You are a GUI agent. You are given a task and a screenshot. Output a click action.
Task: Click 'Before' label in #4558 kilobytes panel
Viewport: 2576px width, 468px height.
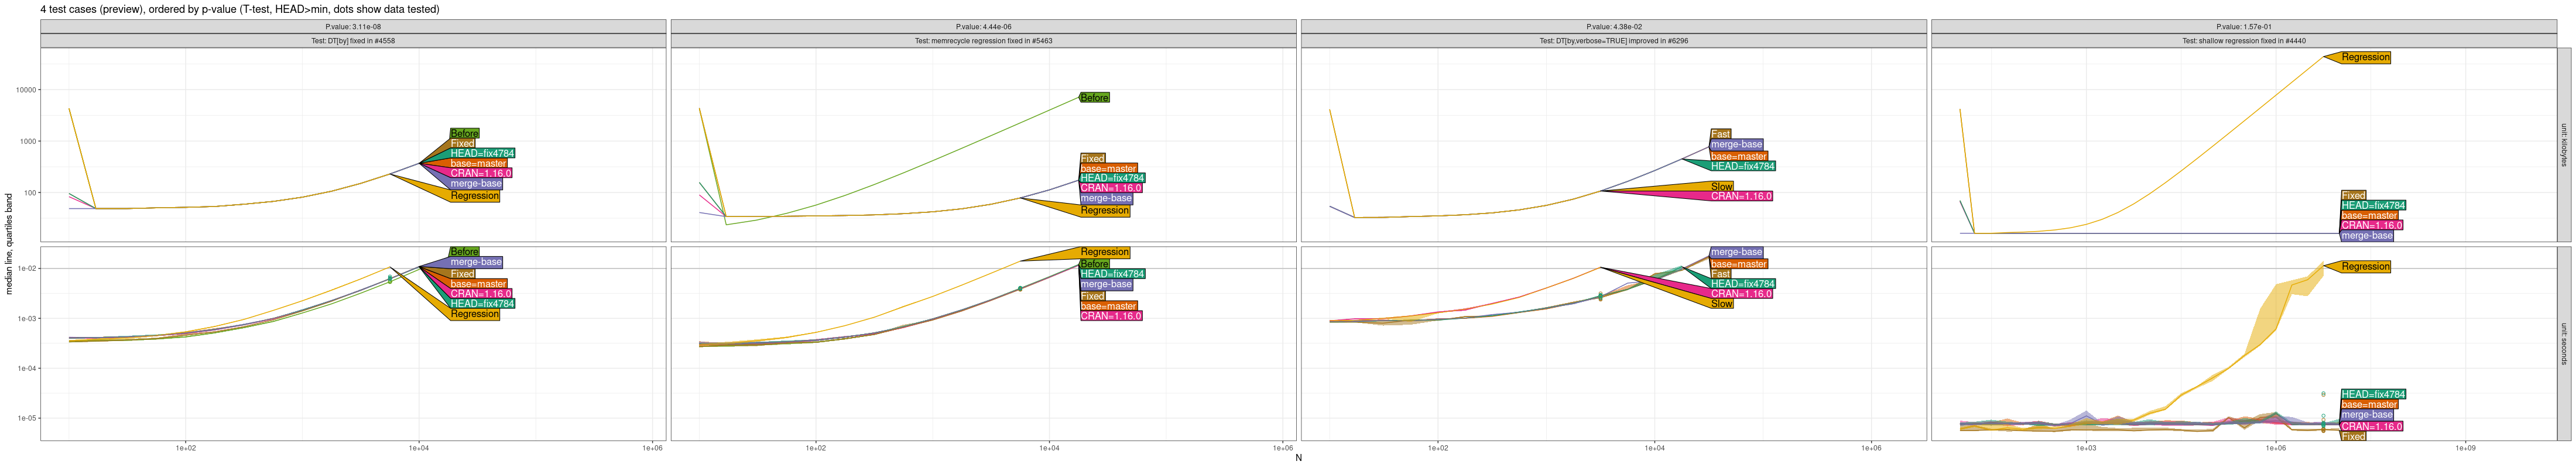[x=464, y=134]
